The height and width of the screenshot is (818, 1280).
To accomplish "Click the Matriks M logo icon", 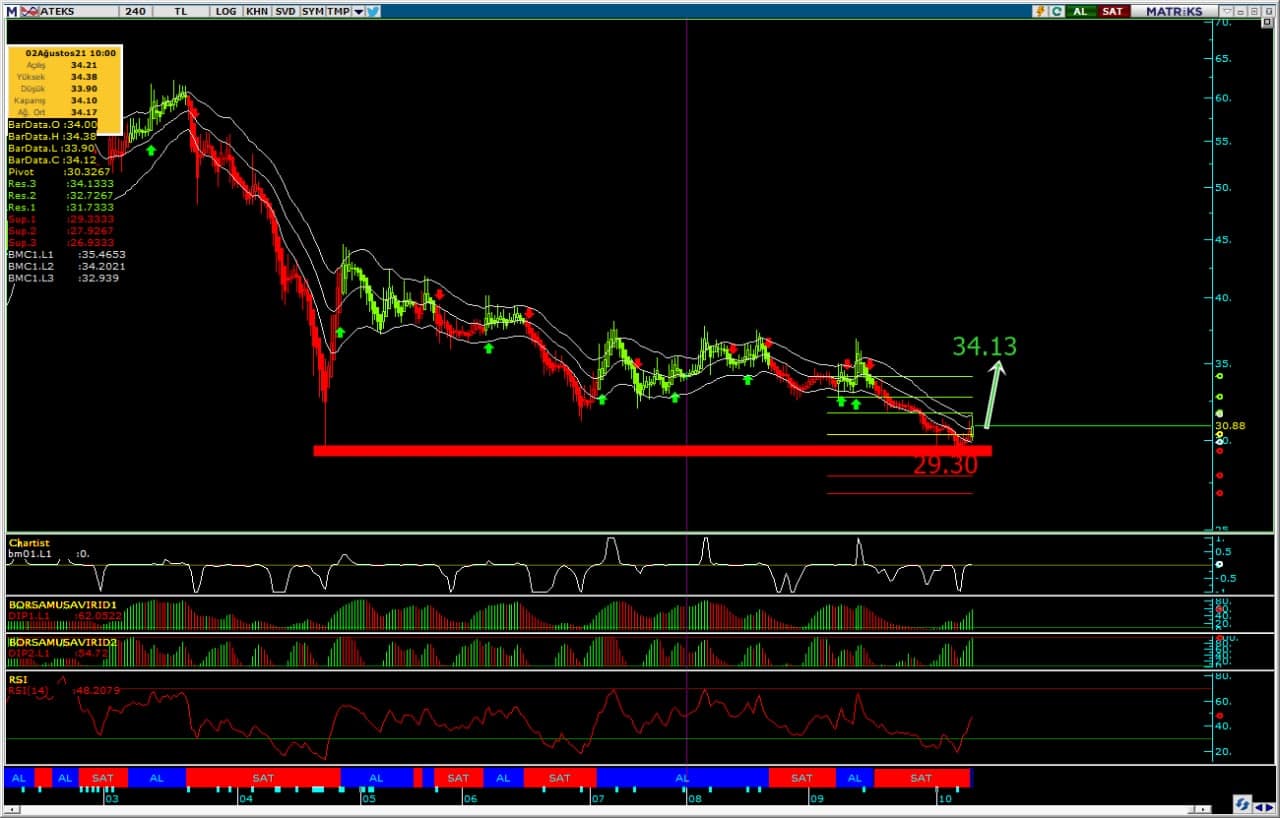I will tap(12, 11).
